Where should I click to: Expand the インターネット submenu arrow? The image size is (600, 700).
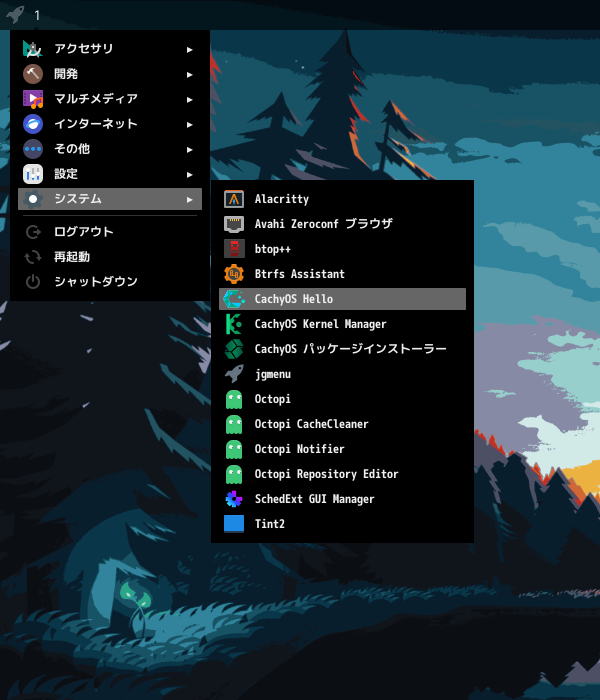pyautogui.click(x=190, y=125)
